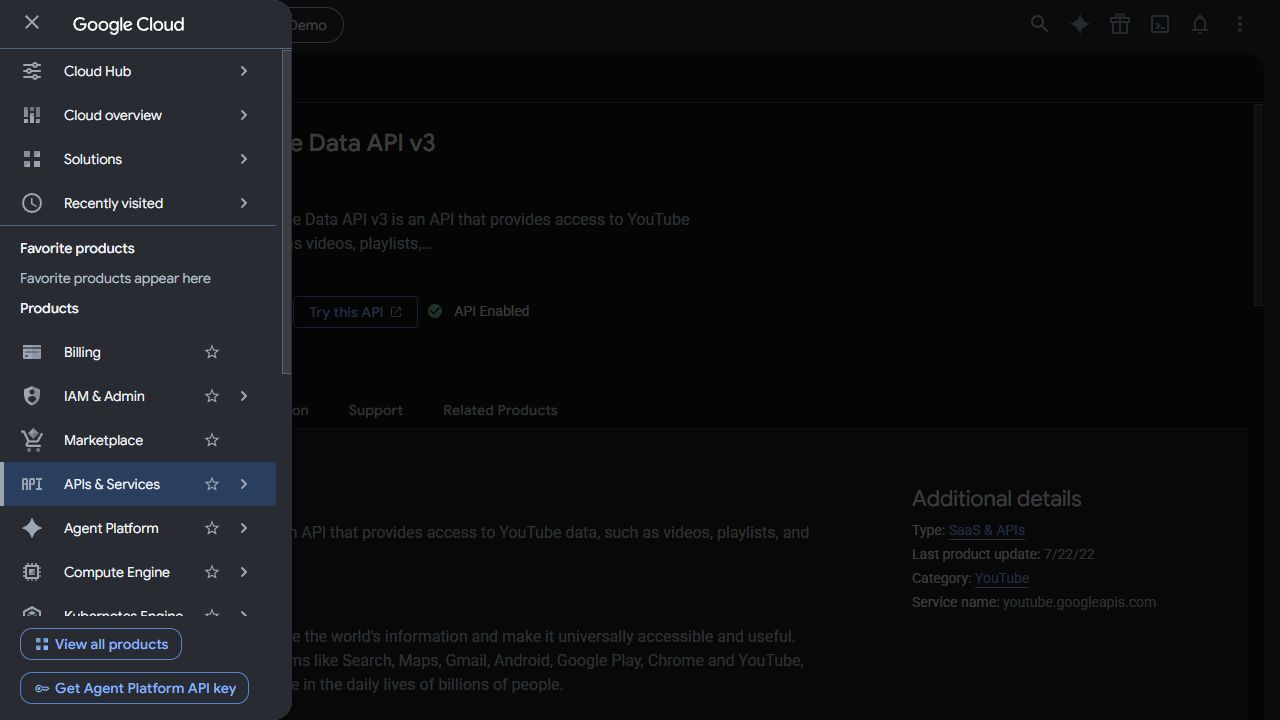This screenshot has height=720, width=1280.
Task: Click the Solutions grid icon
Action: [x=32, y=159]
